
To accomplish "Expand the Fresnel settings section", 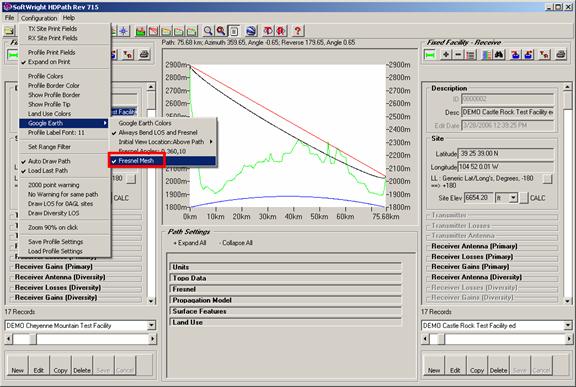I will tap(285, 289).
